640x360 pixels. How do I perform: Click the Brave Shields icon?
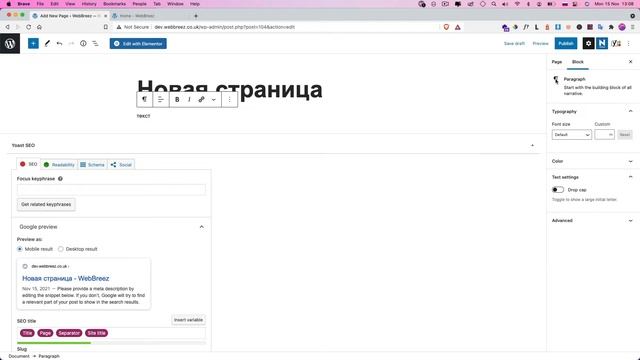tap(446, 27)
